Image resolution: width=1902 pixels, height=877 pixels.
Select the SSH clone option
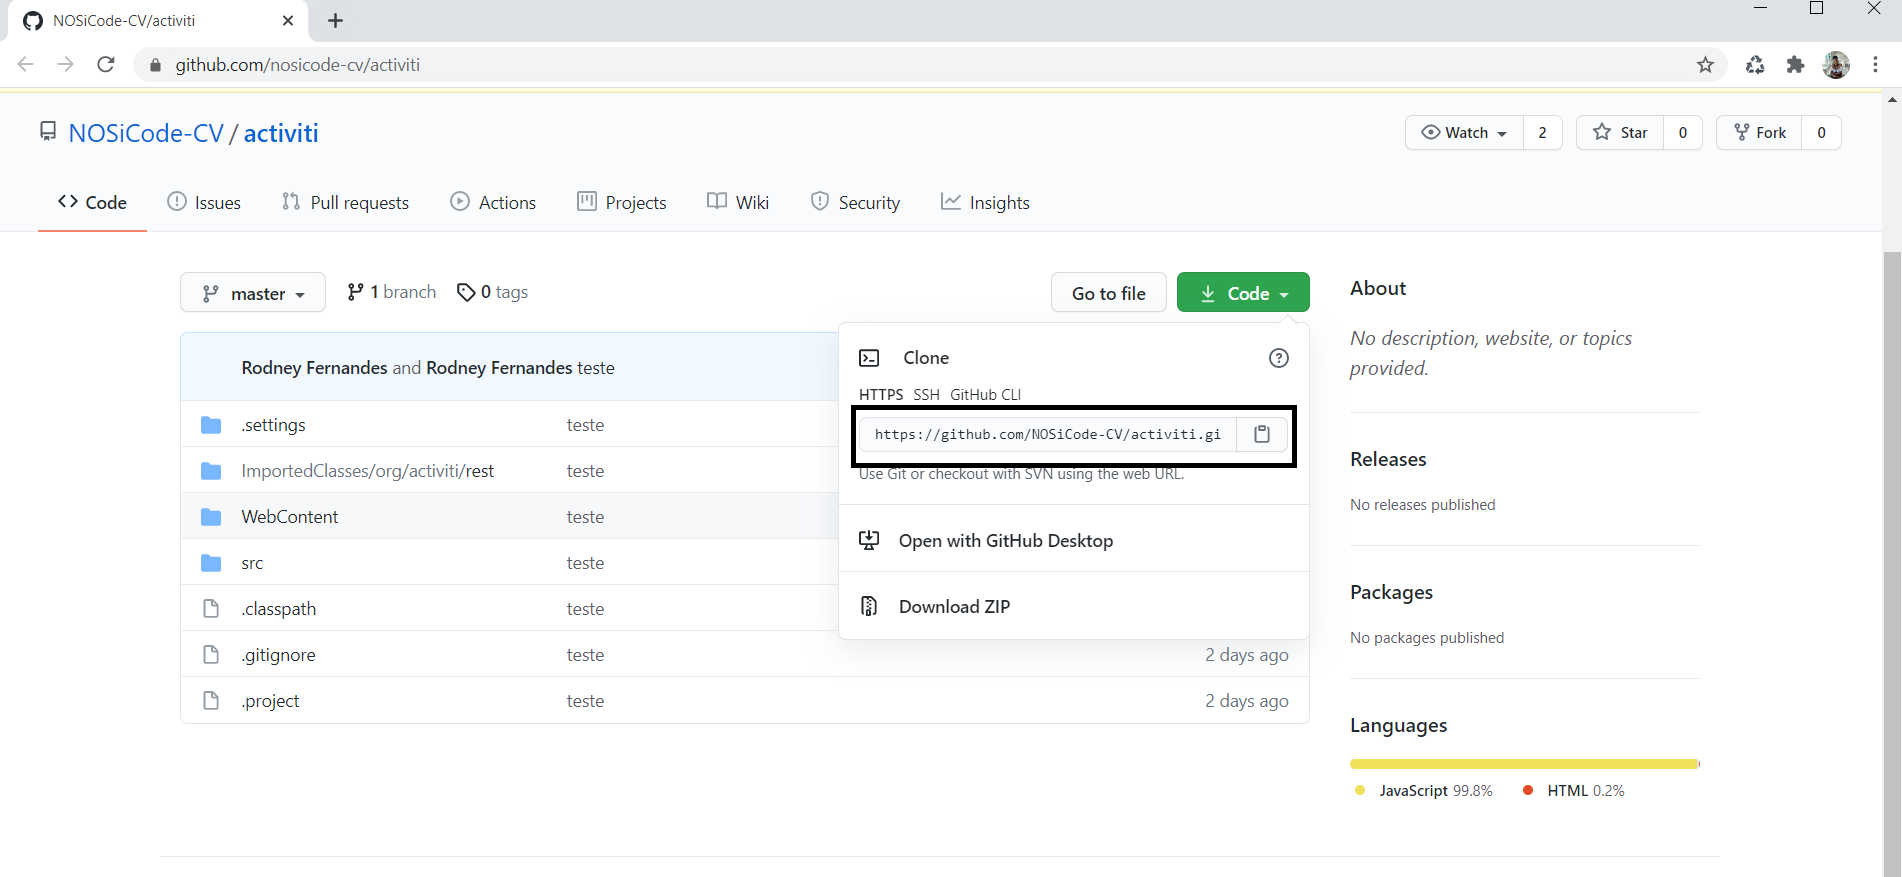927,394
